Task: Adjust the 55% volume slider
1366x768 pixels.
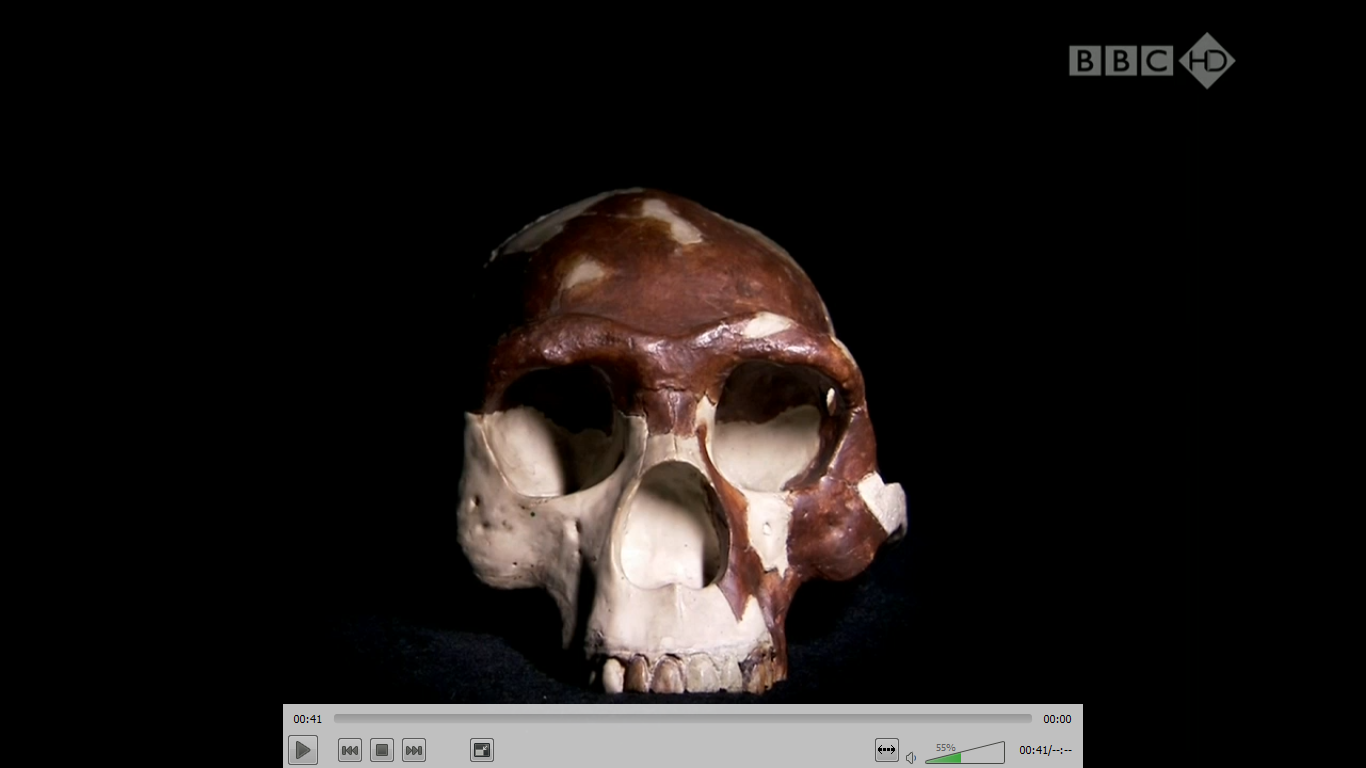Action: click(965, 753)
